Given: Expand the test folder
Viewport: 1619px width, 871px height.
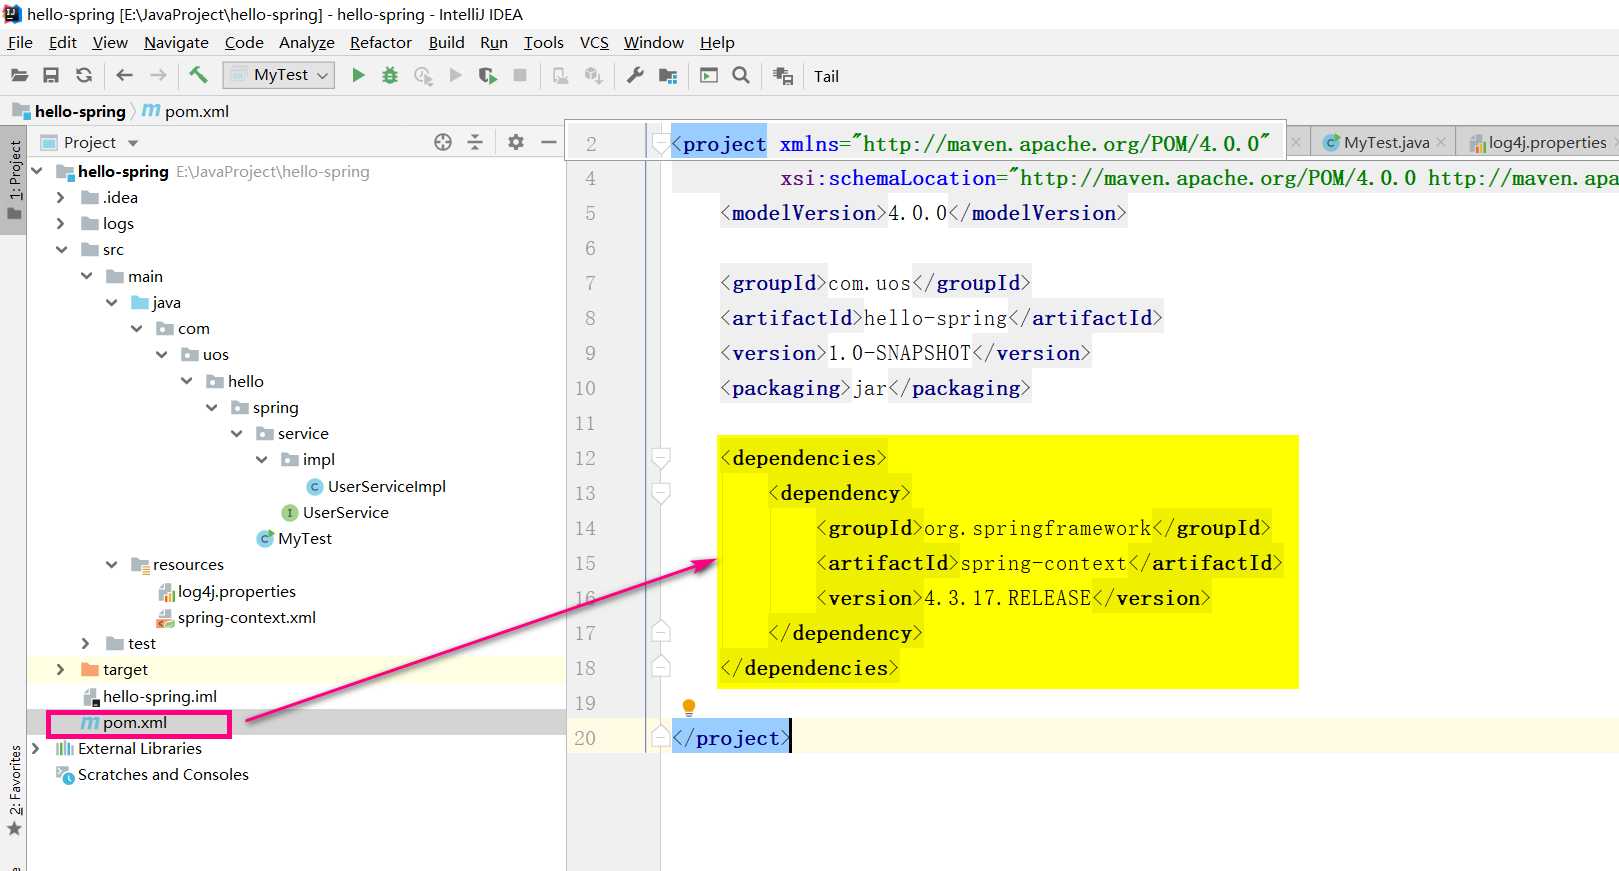Looking at the screenshot, I should 86,643.
